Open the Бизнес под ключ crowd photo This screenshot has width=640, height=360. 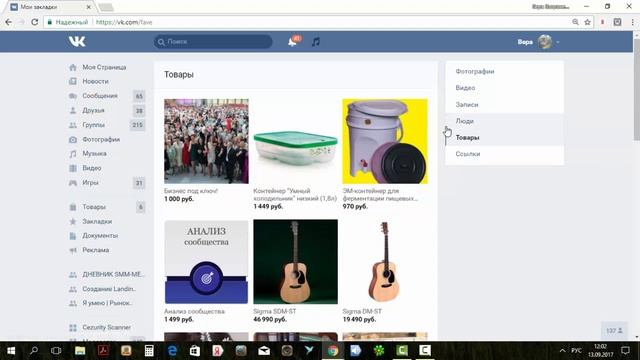point(206,141)
